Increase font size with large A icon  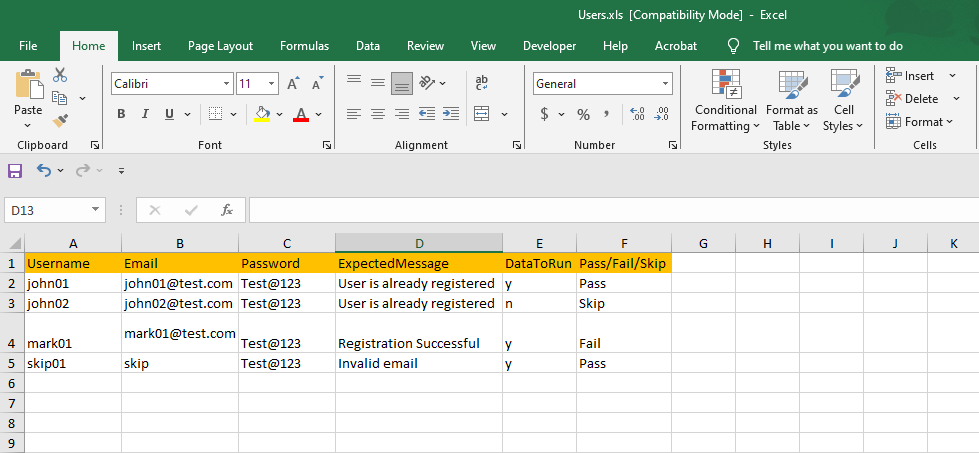(293, 84)
